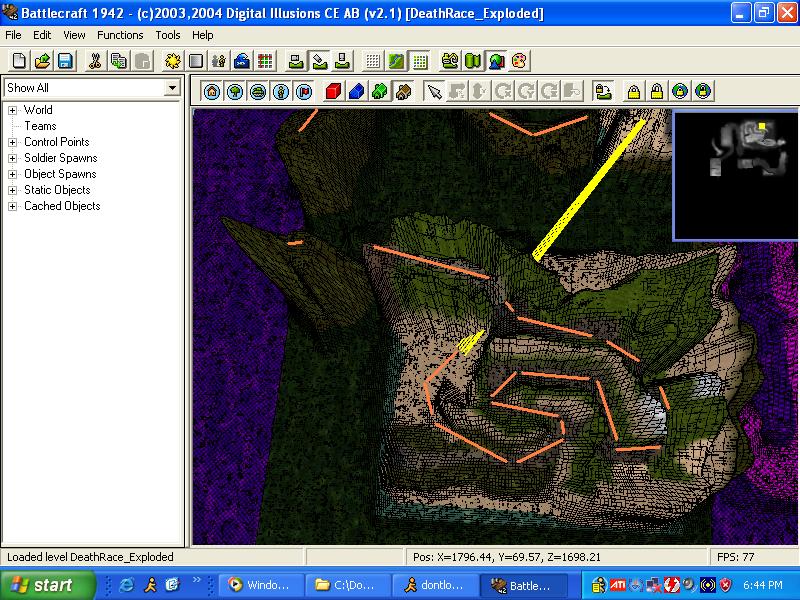Expand the World tree node
The height and width of the screenshot is (600, 800).
tap(13, 110)
